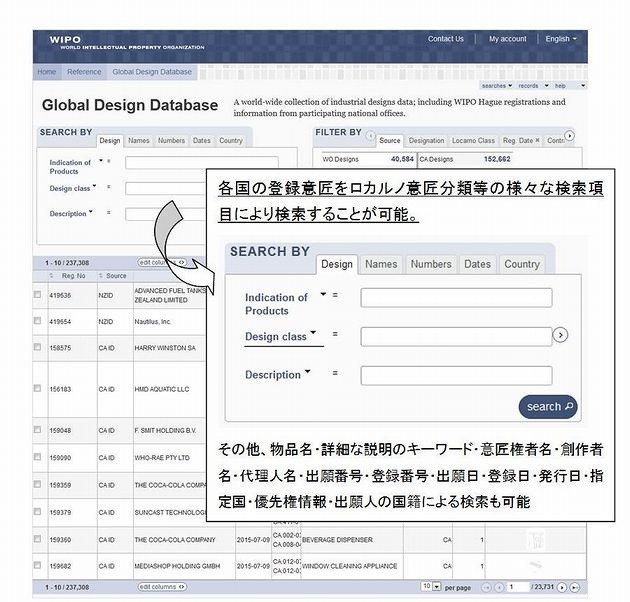
Task: Open the Designation filter tab
Action: [x=426, y=141]
